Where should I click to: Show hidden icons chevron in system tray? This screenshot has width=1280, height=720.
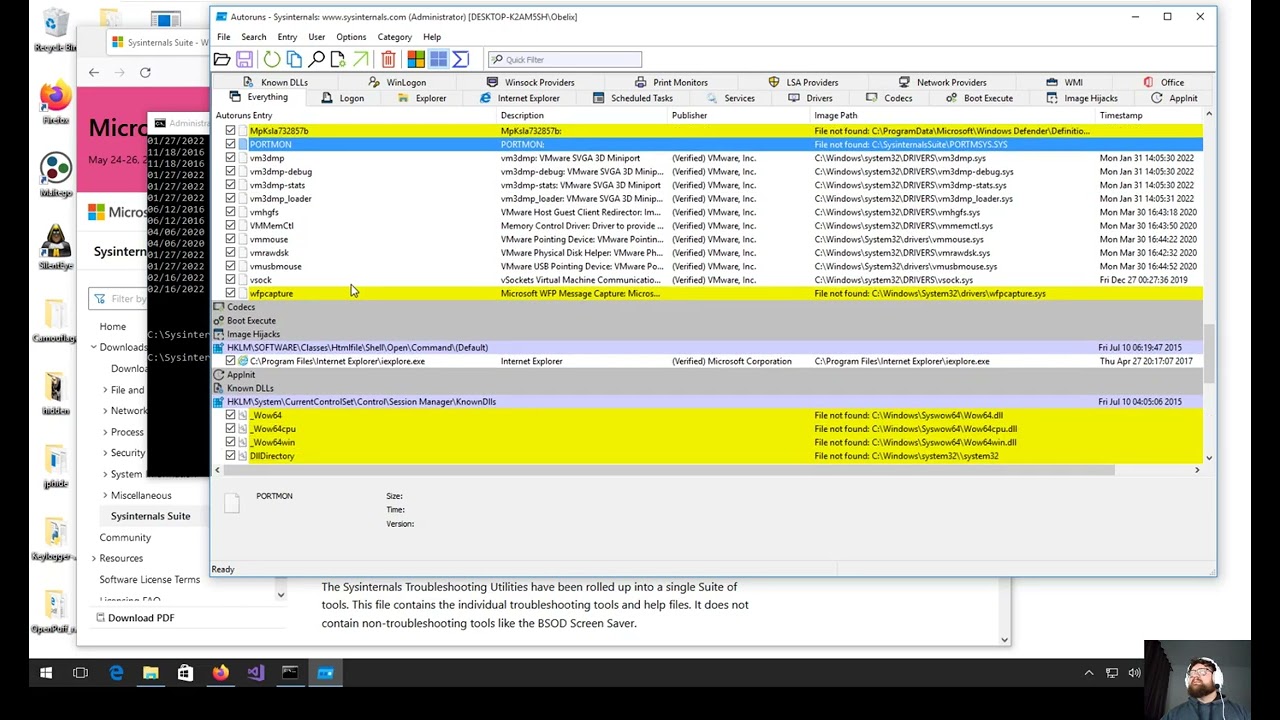pyautogui.click(x=1089, y=673)
